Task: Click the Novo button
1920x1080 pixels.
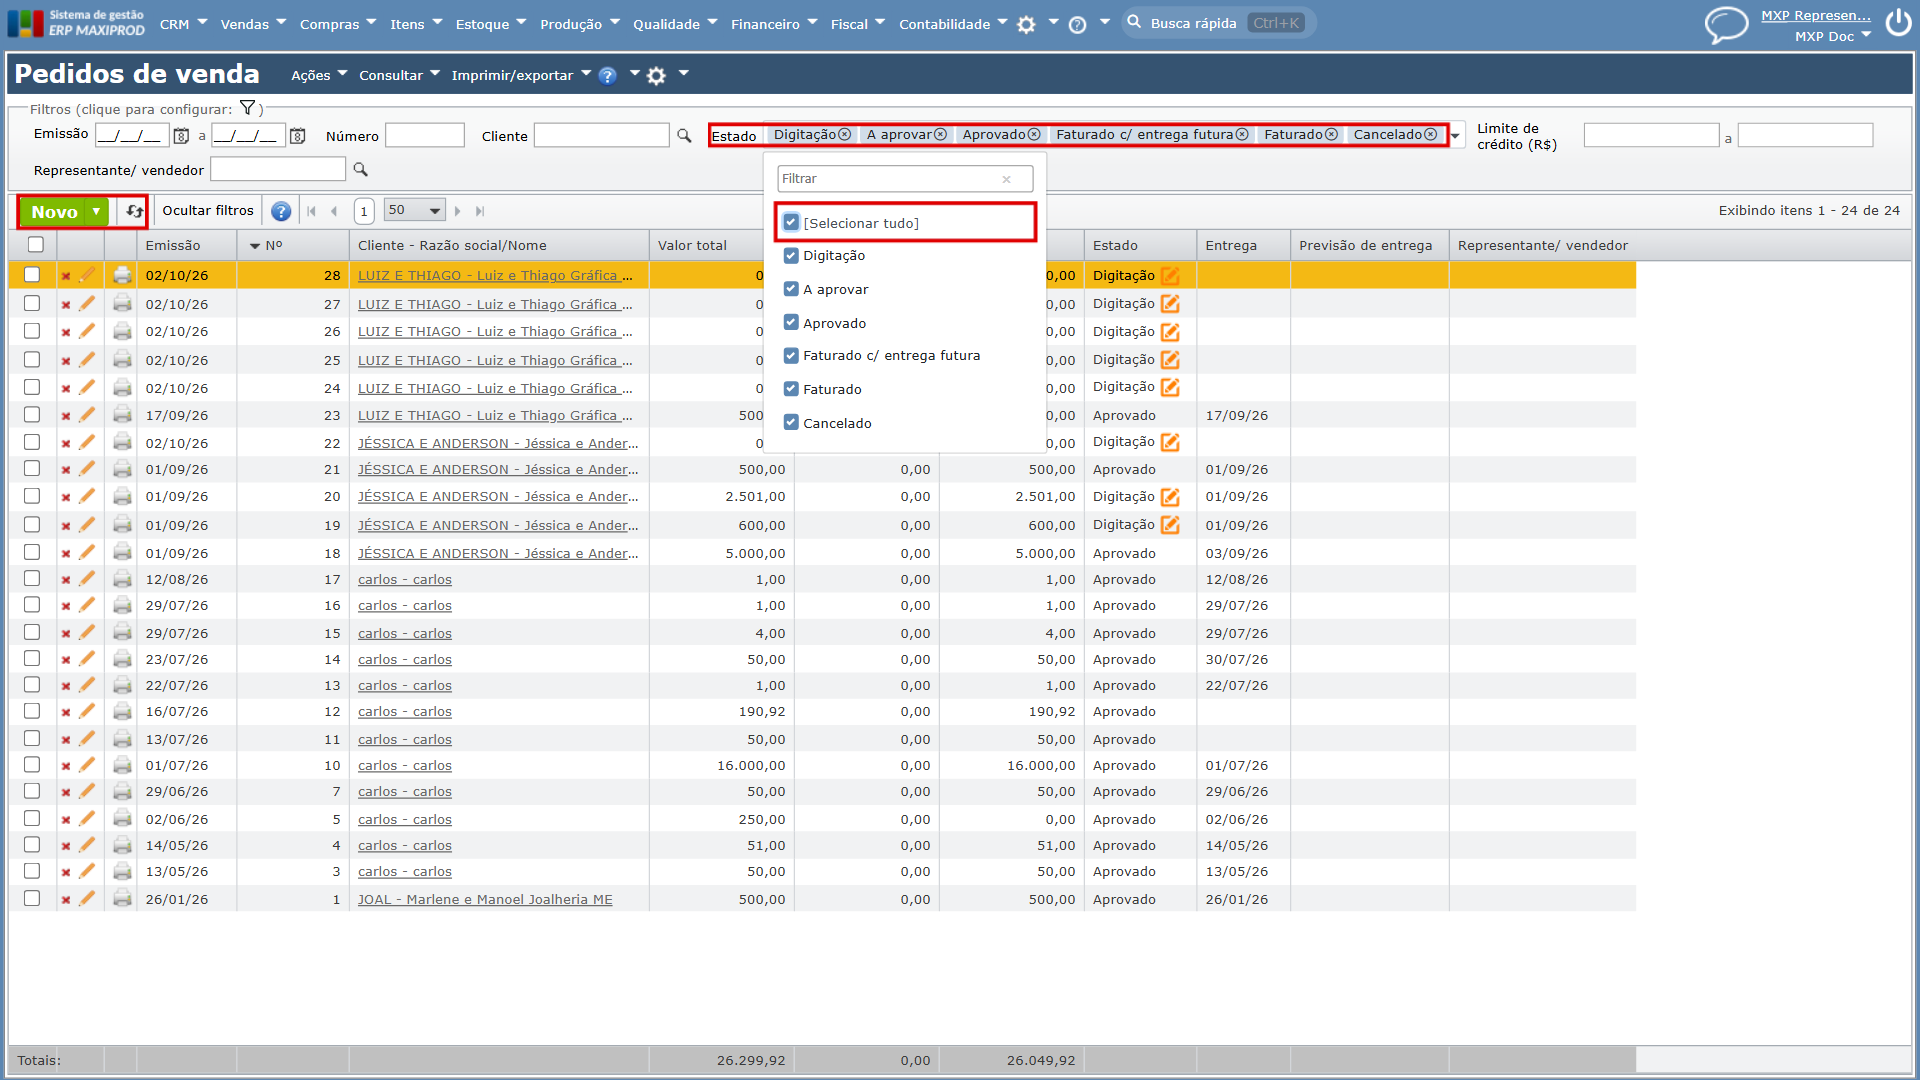Action: pos(54,211)
